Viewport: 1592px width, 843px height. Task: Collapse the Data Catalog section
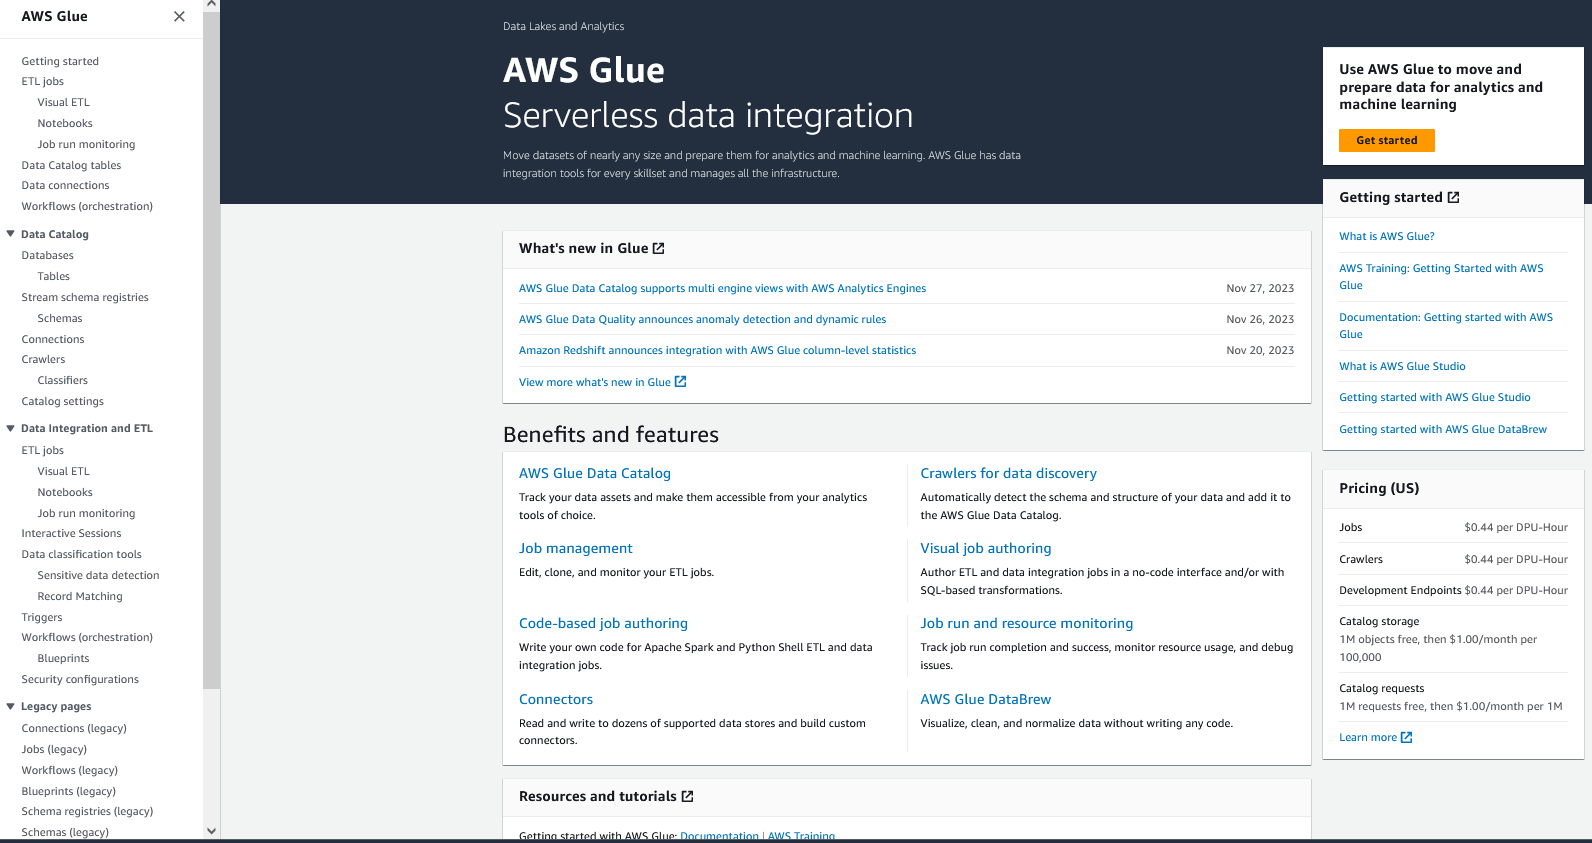11,234
